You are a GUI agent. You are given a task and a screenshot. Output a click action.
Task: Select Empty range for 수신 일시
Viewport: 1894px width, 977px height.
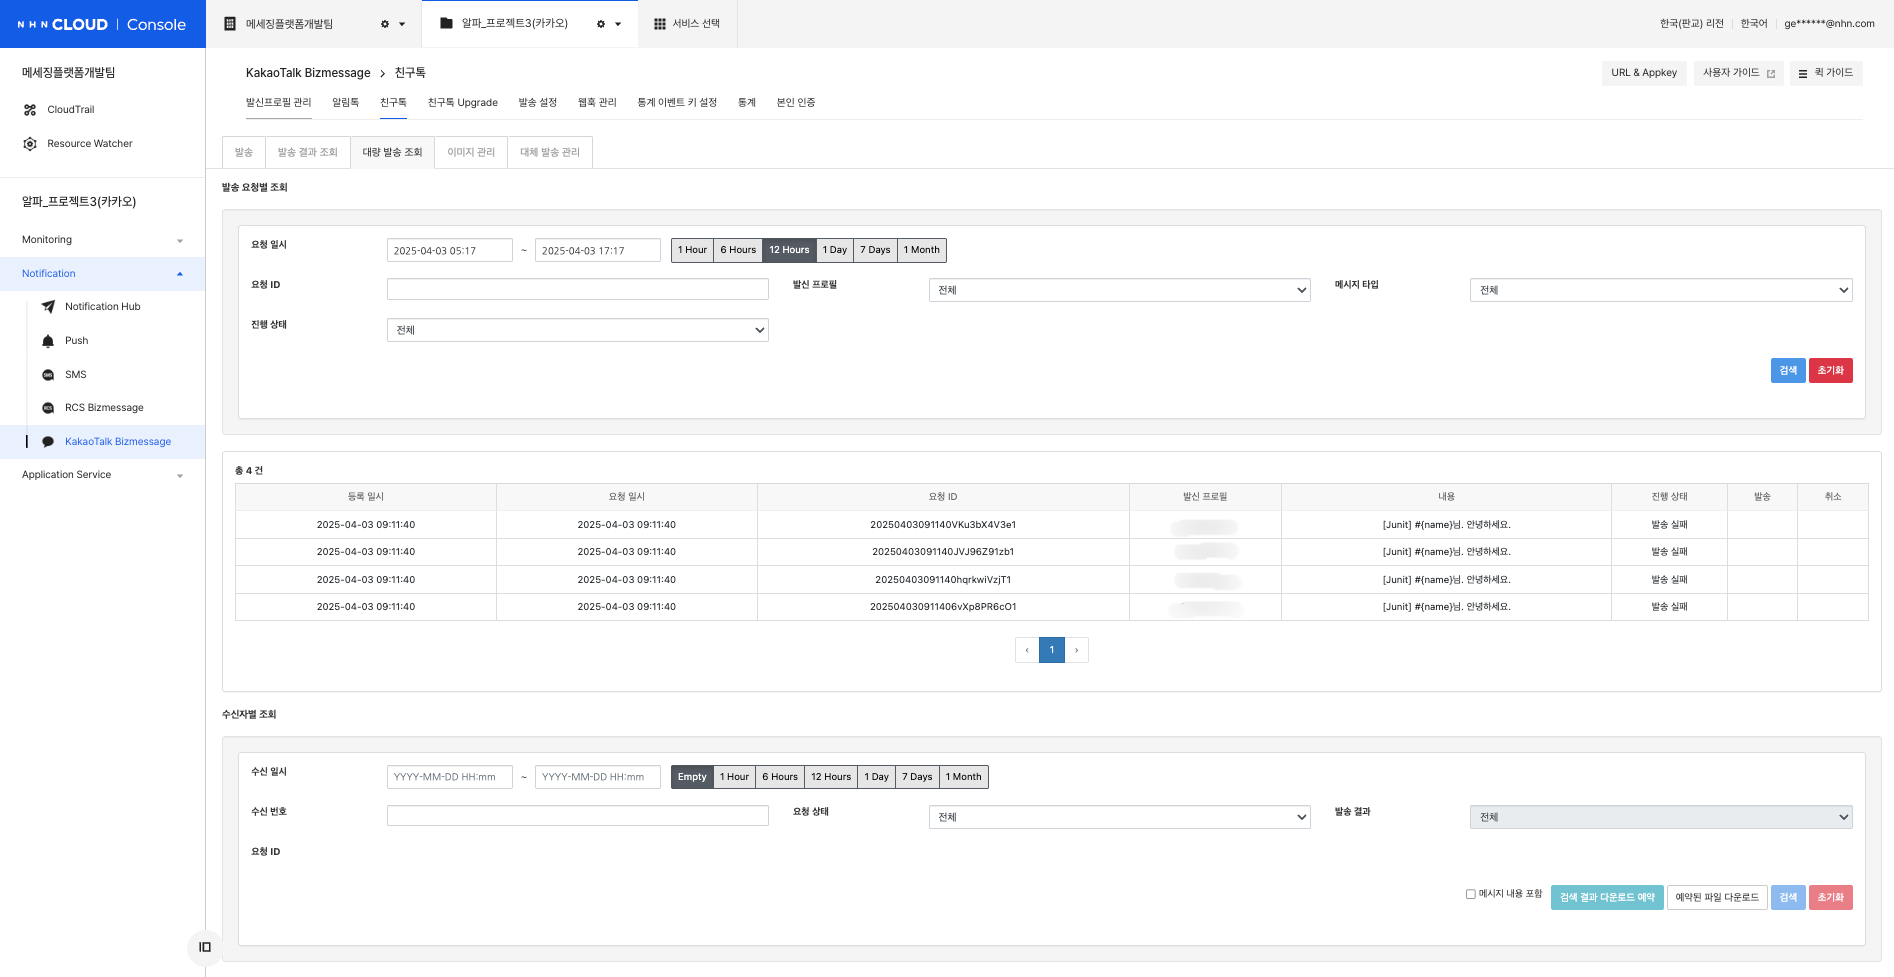click(692, 777)
